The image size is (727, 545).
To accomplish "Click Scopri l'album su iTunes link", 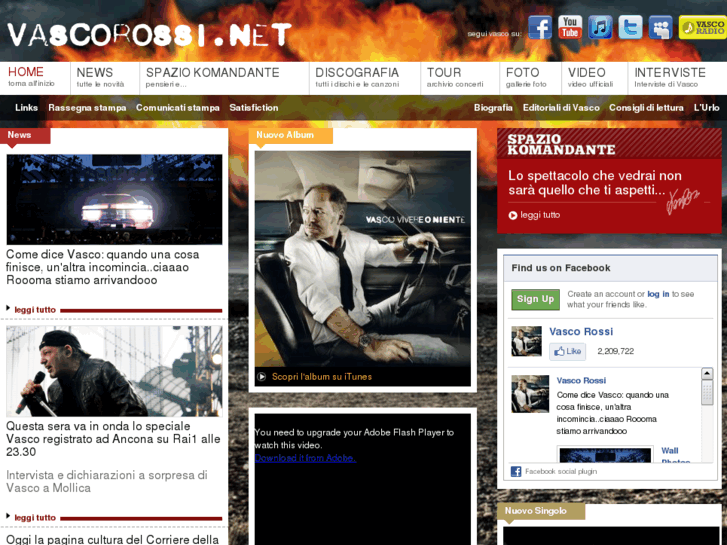I will coord(322,377).
